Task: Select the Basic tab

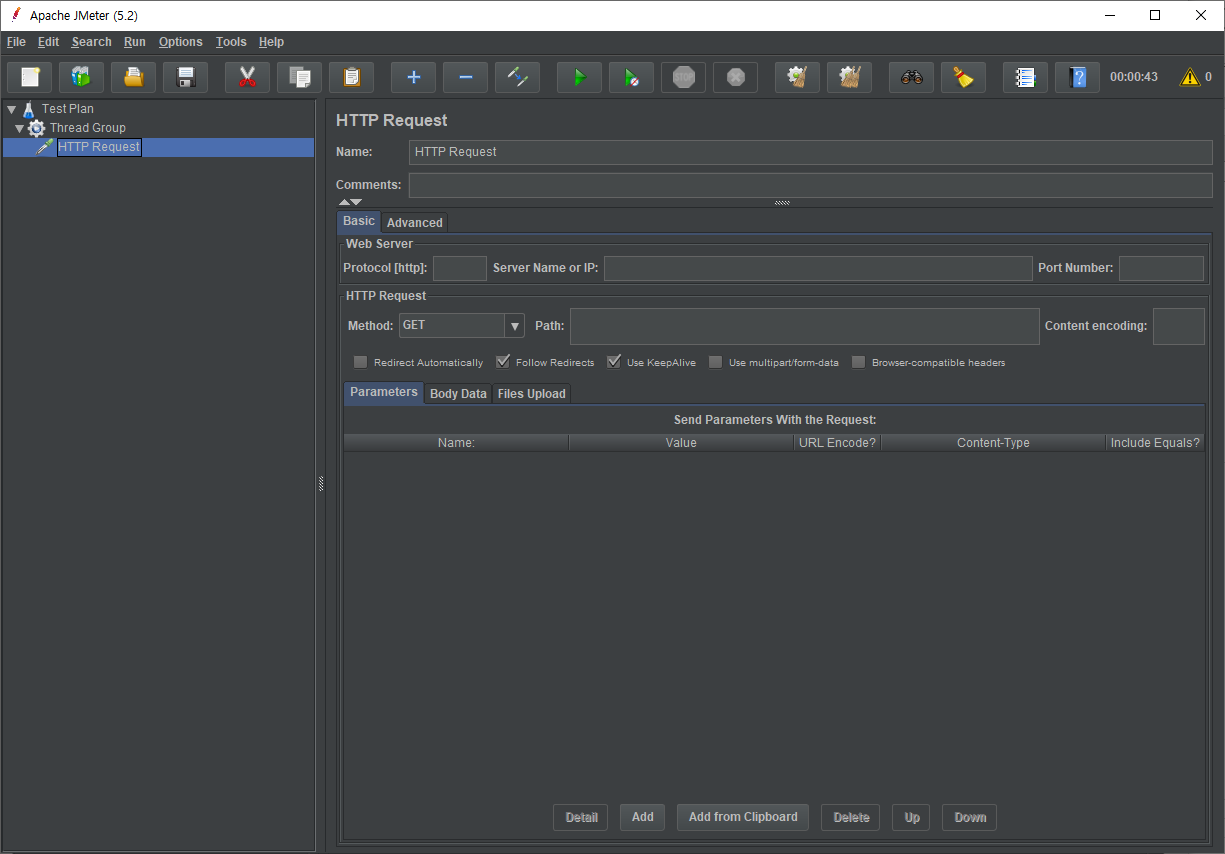Action: 359,221
